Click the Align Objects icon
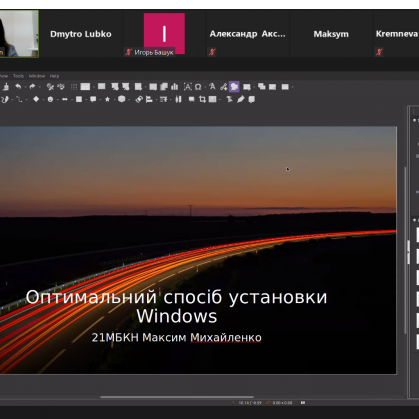The width and height of the screenshot is (419, 419). (149, 99)
